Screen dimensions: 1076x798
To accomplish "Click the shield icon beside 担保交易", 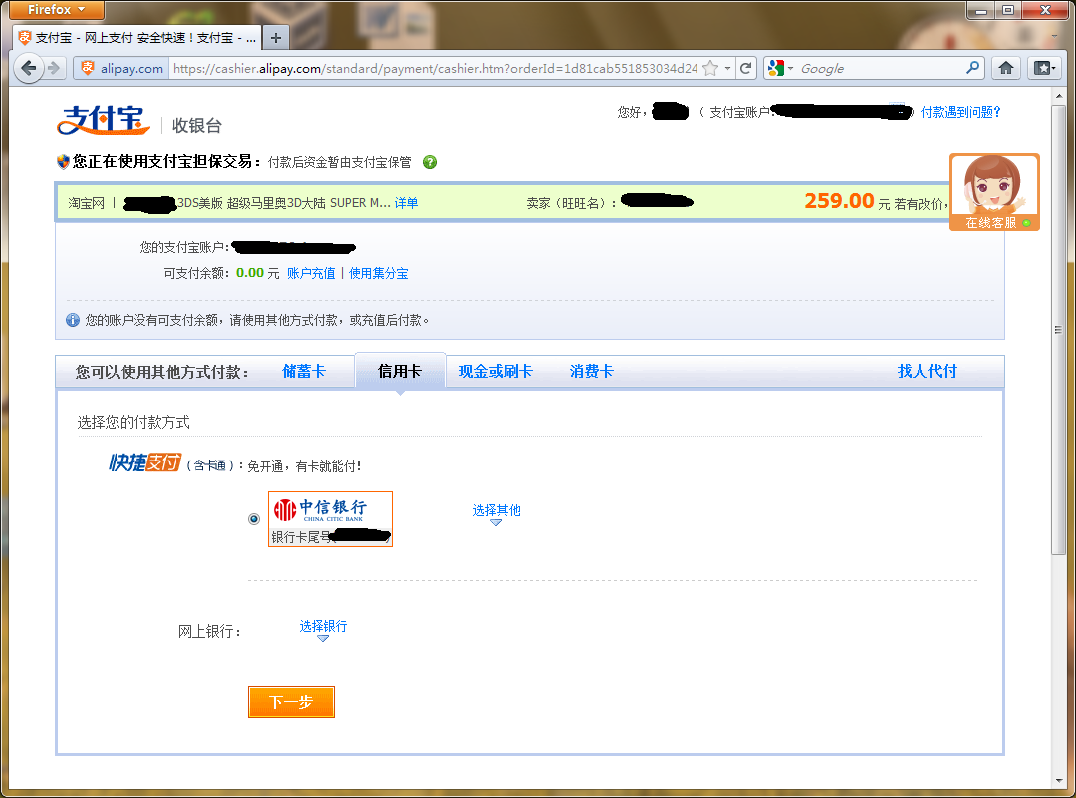I will pos(63,162).
